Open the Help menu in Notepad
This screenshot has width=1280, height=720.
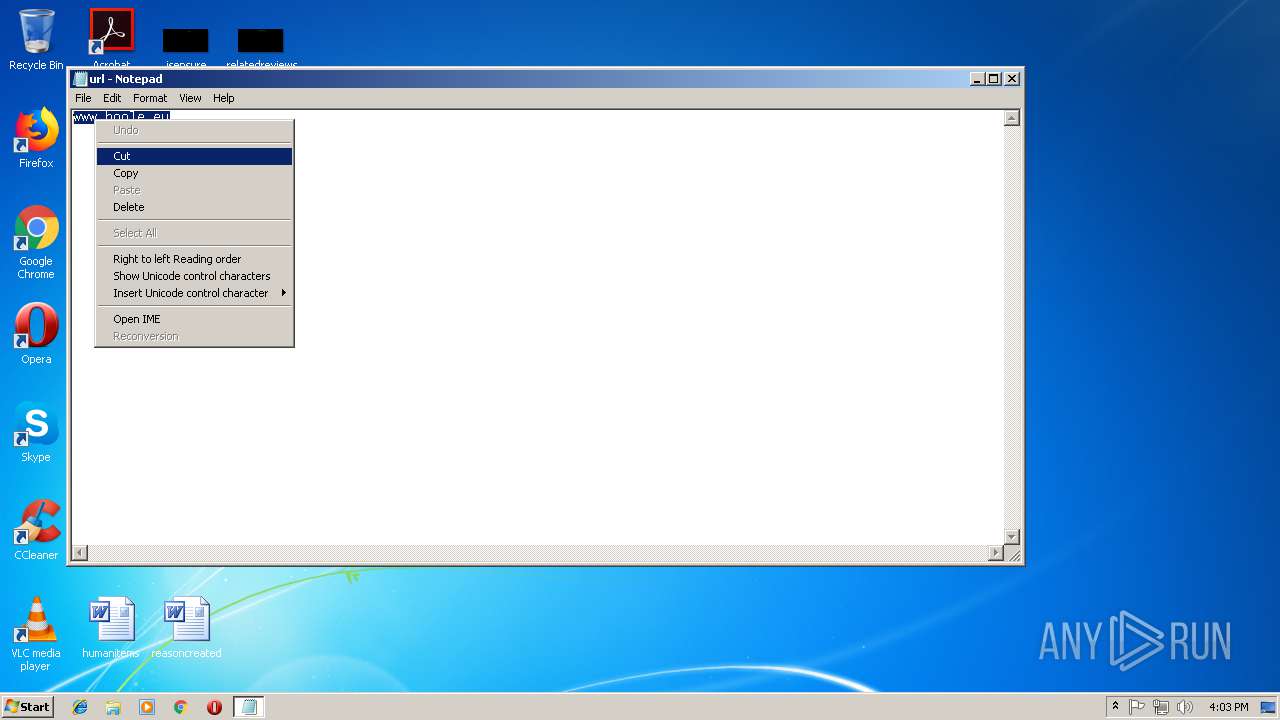click(x=224, y=98)
